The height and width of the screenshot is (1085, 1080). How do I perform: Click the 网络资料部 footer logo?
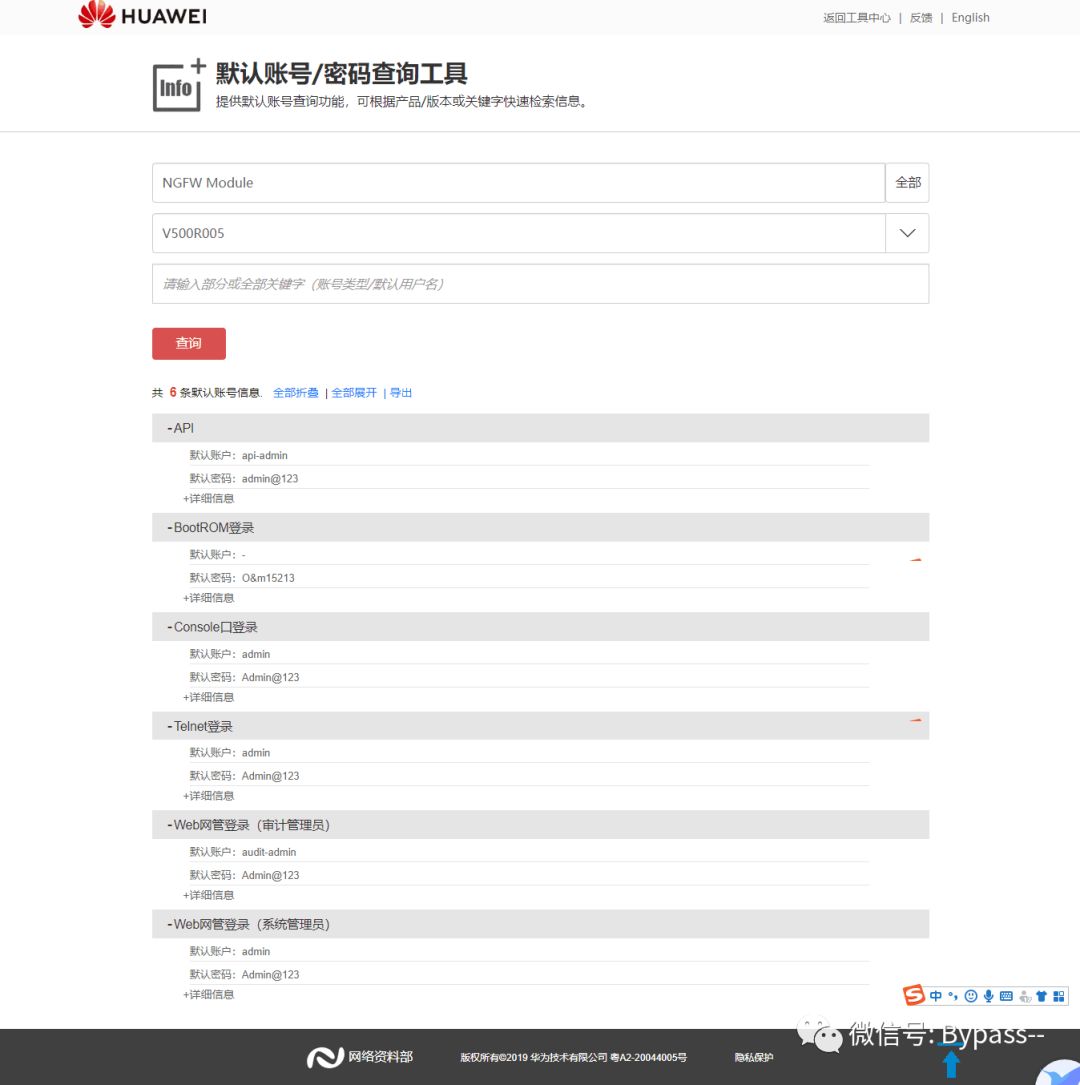[x=360, y=1057]
